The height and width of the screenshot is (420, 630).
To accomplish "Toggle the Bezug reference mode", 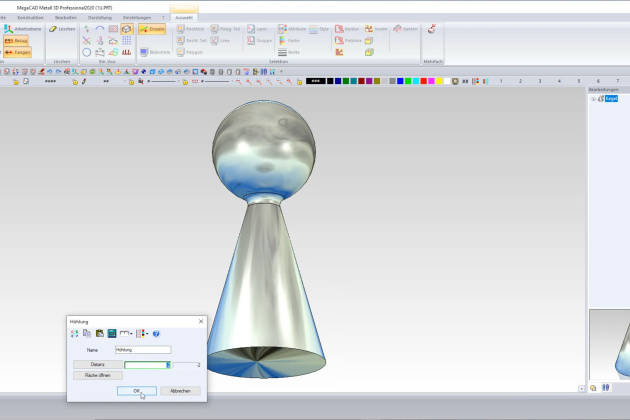I will click(22, 41).
